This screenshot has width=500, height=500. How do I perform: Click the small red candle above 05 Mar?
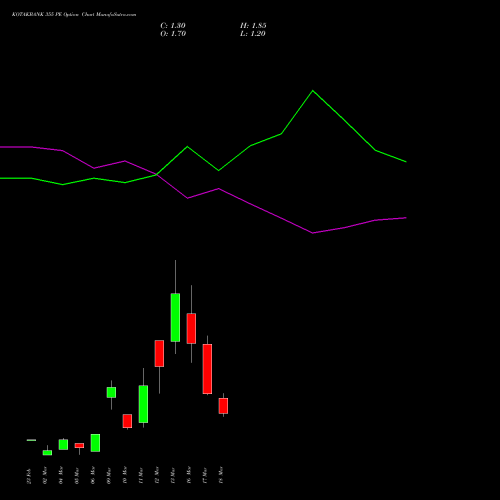(79, 445)
